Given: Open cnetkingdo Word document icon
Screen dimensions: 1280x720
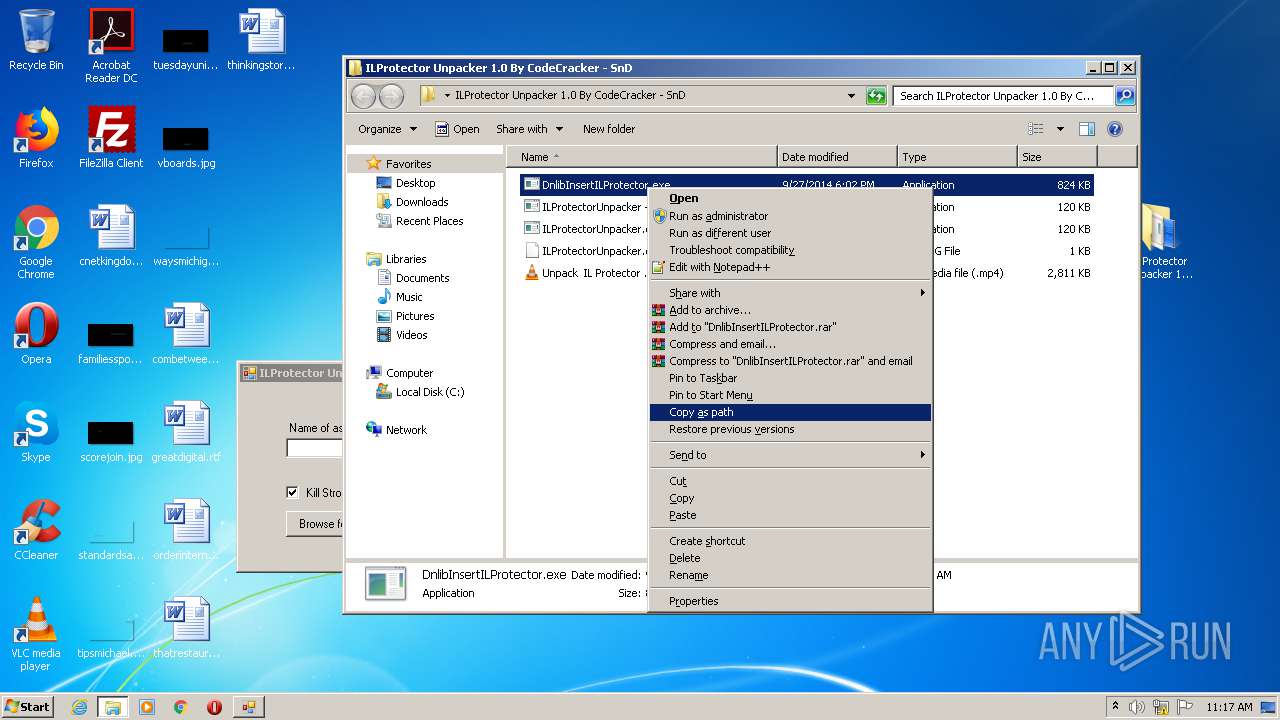Looking at the screenshot, I should [x=111, y=236].
